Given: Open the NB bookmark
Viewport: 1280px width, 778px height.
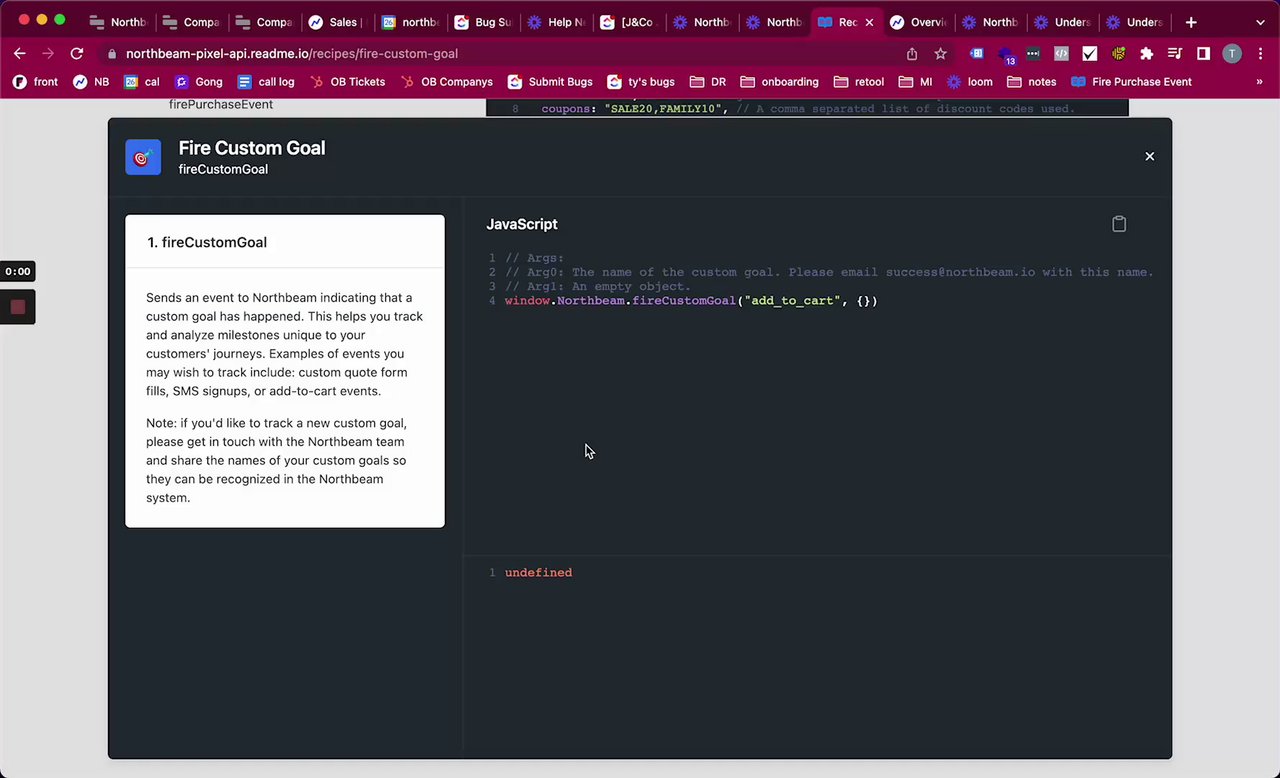Looking at the screenshot, I should (x=91, y=82).
